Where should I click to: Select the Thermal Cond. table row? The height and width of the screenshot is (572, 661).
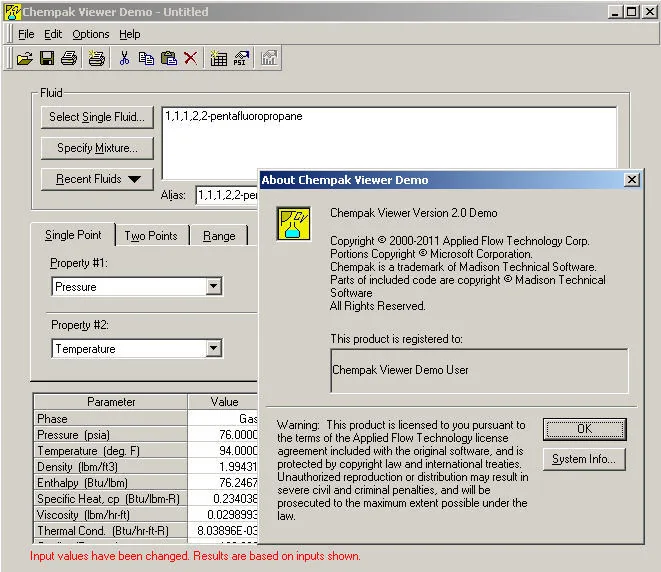coord(145,531)
